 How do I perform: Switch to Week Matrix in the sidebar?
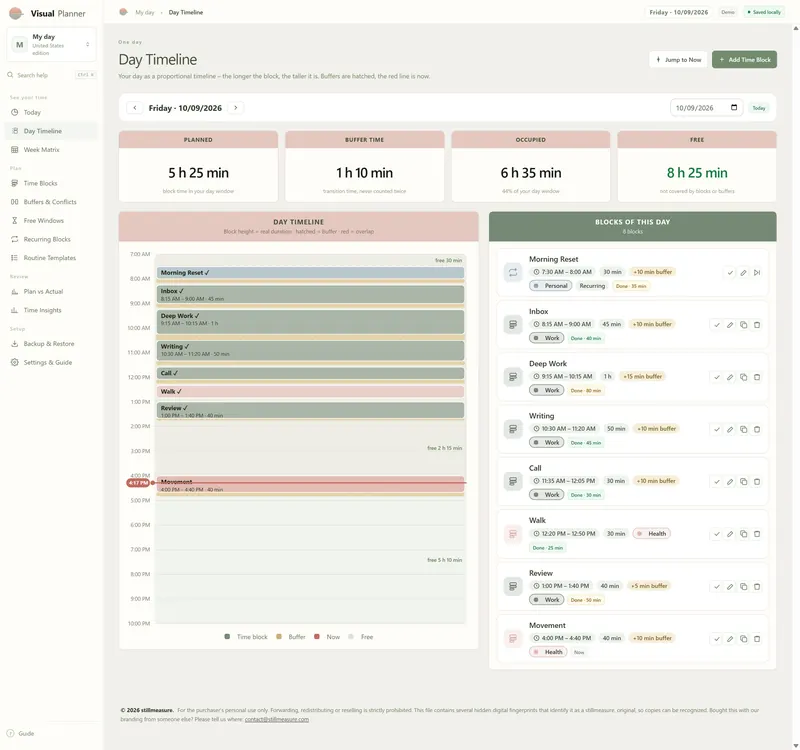click(x=50, y=150)
